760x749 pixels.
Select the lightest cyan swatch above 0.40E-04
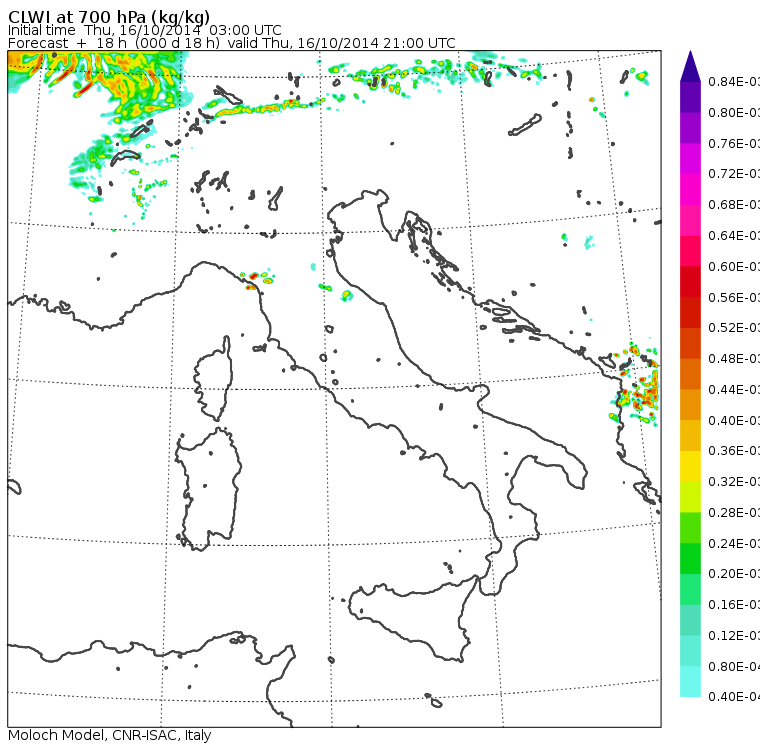690,682
